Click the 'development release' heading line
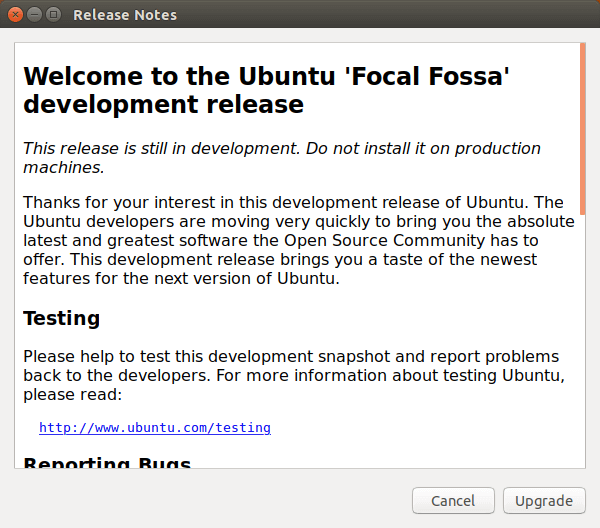This screenshot has width=600, height=528. [163, 103]
